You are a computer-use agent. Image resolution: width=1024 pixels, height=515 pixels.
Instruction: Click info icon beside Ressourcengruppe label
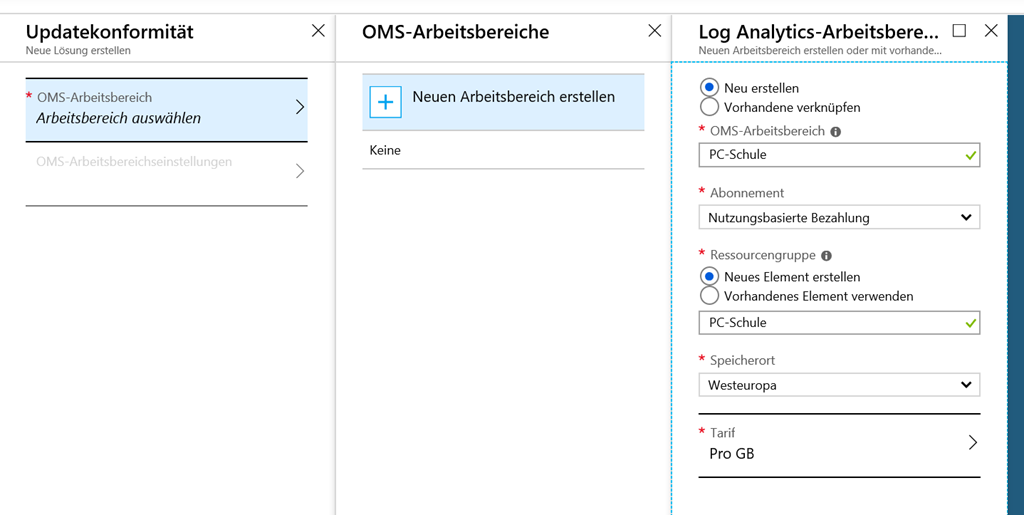pos(827,256)
